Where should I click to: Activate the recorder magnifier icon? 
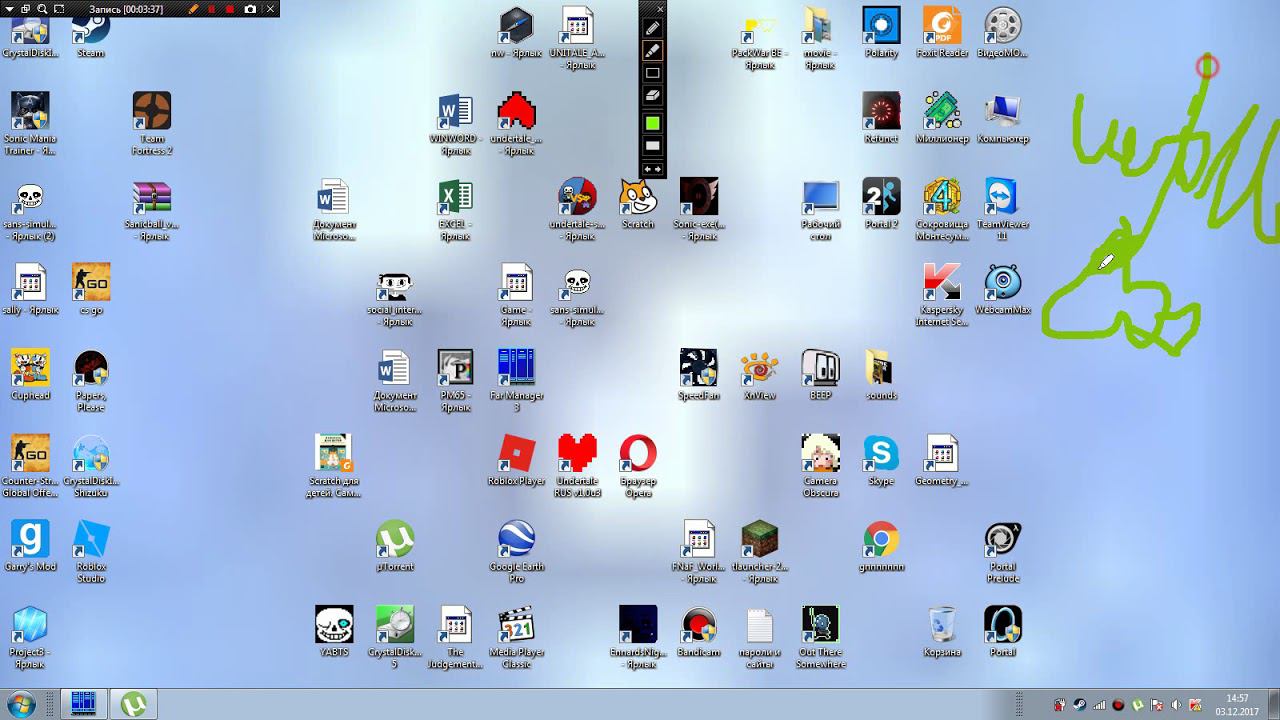click(42, 9)
